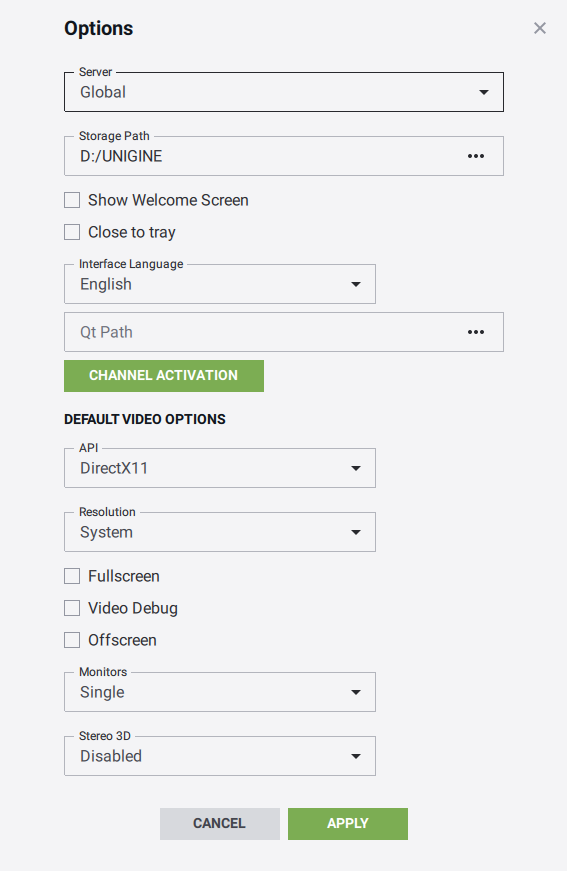This screenshot has width=567, height=871.
Task: Click the Stereo 3D dropdown arrow
Action: tap(356, 756)
